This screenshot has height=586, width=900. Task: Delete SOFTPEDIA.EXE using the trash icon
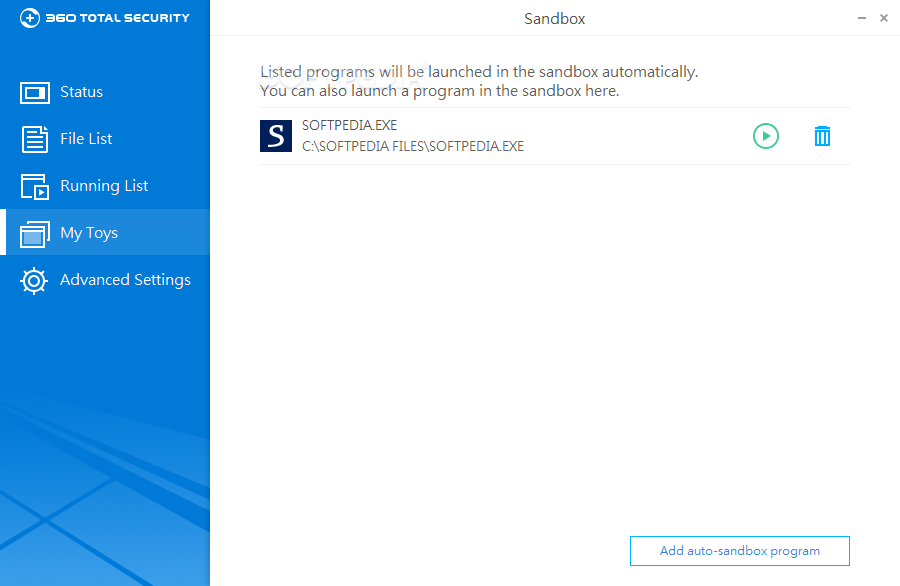pos(822,136)
